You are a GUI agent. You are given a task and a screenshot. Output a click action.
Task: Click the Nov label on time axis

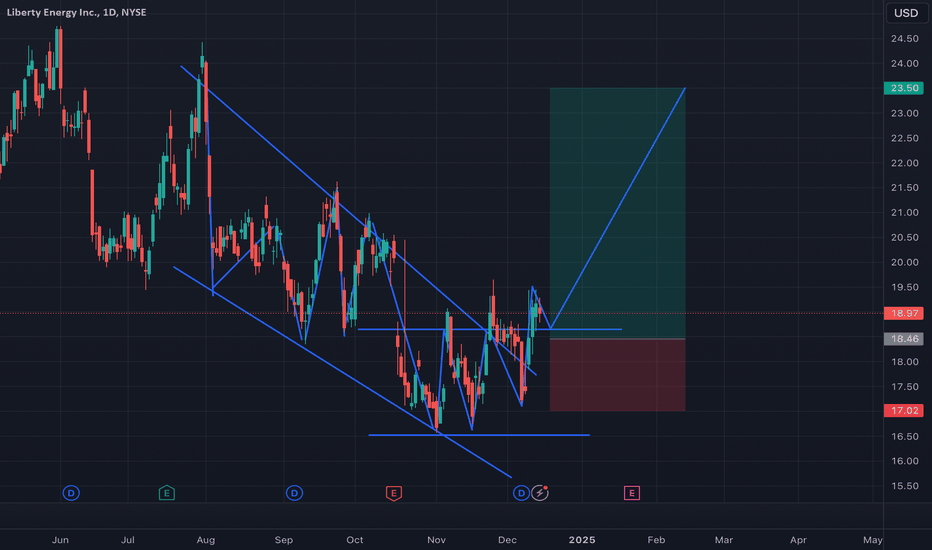click(436, 540)
